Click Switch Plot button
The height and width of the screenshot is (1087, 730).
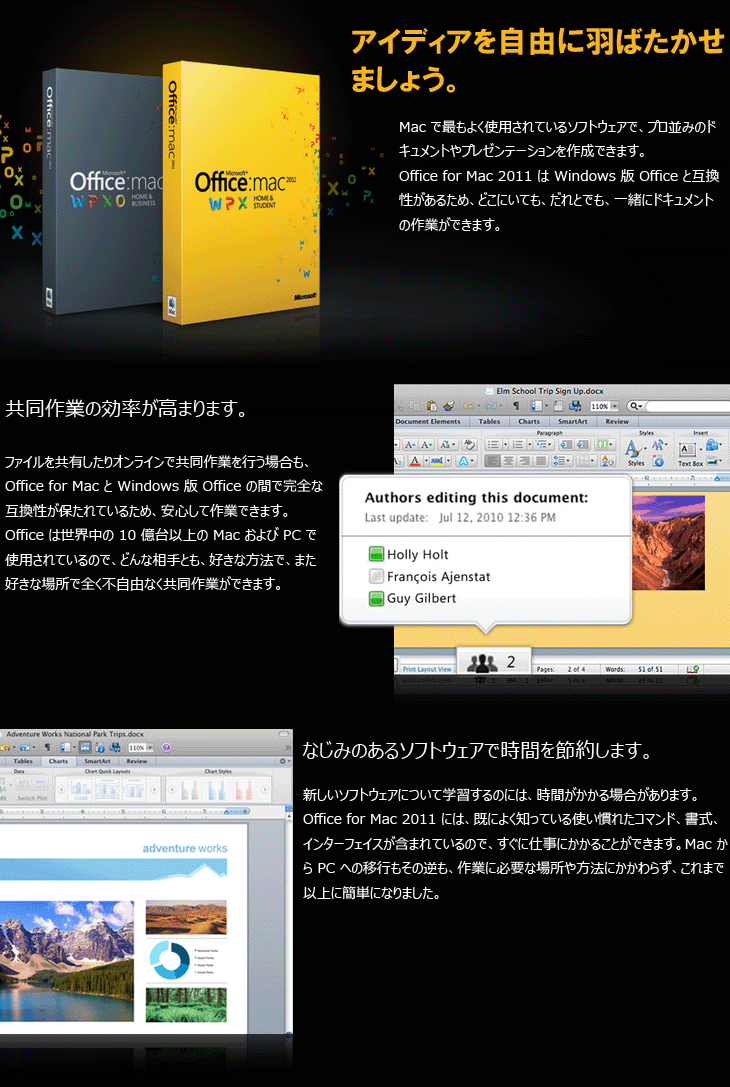pyautogui.click(x=33, y=789)
